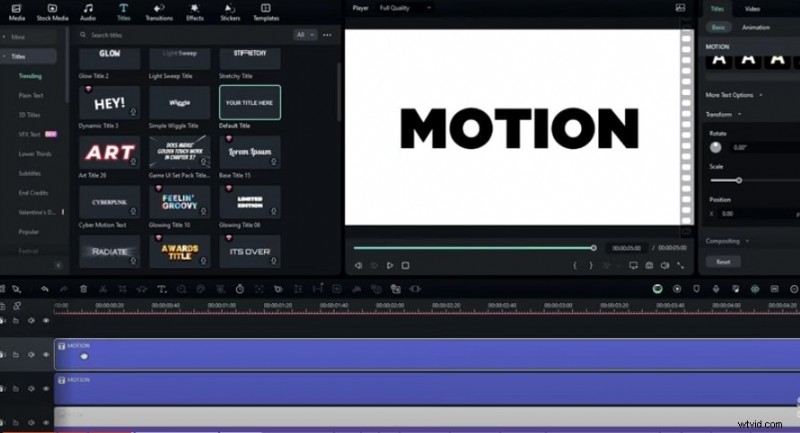The width and height of the screenshot is (800, 433).
Task: Click the three-dots more options icon beside the All filter
Action: click(x=327, y=34)
